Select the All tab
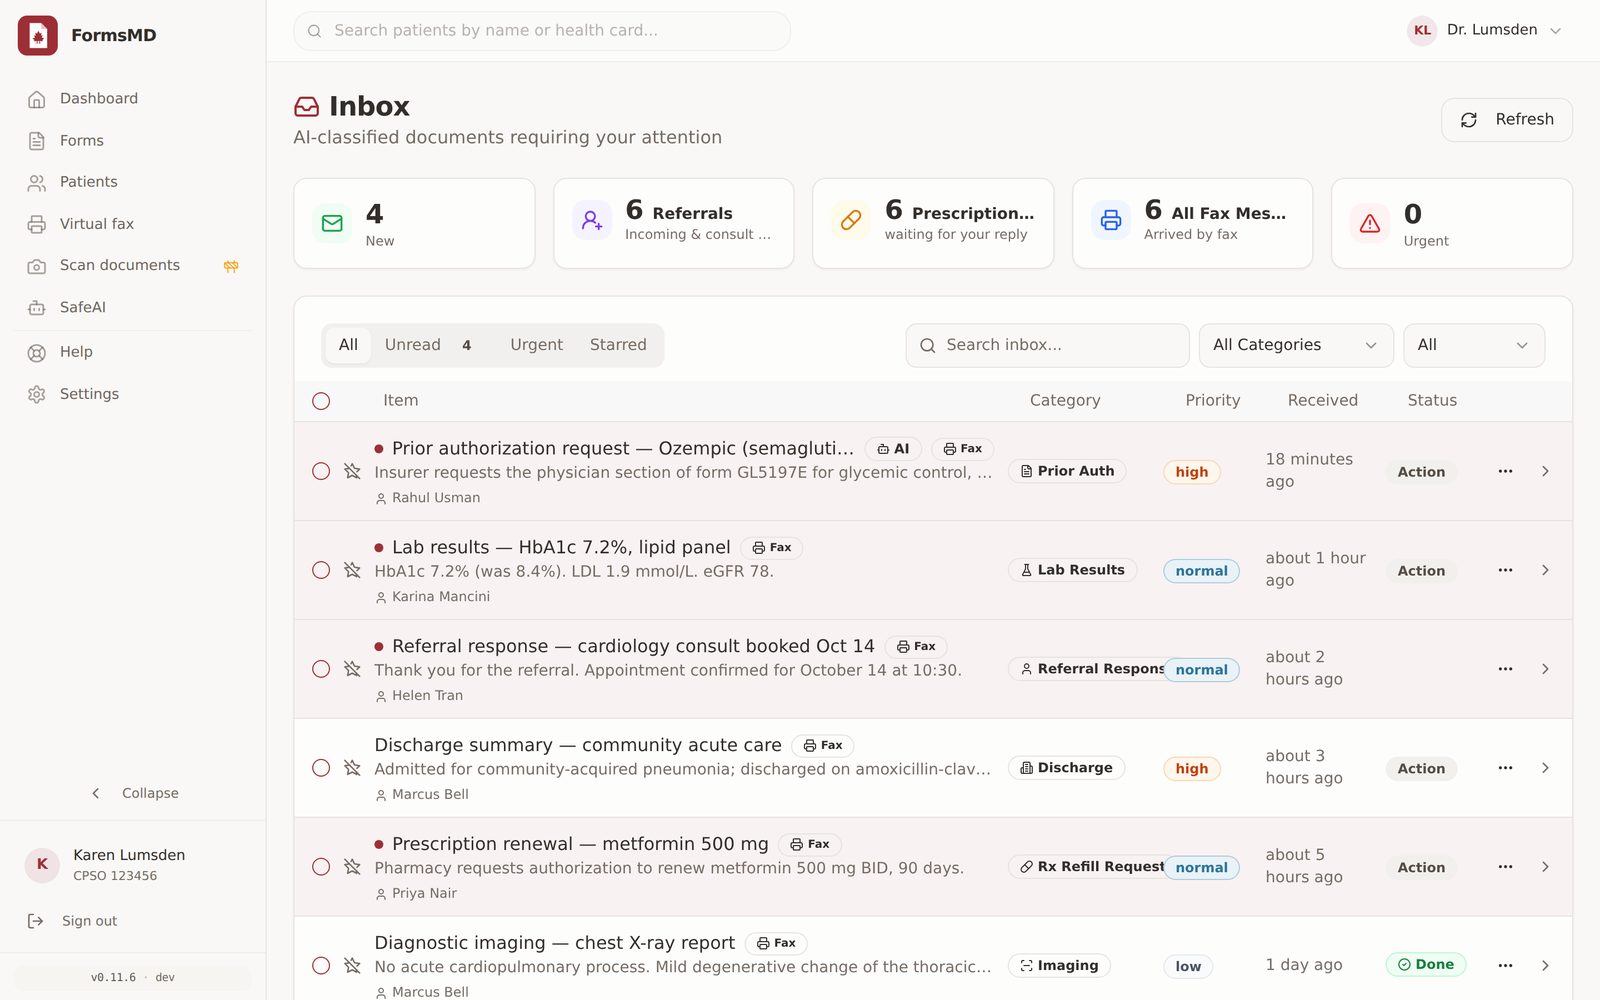 348,345
